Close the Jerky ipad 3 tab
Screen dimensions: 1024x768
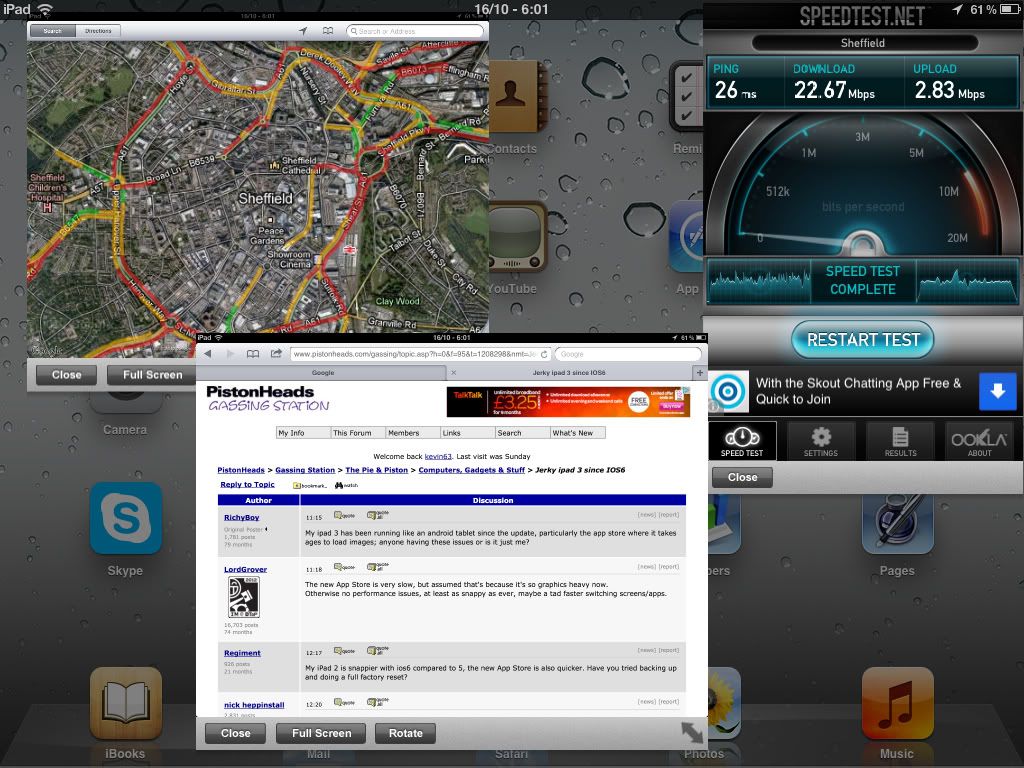tap(453, 373)
